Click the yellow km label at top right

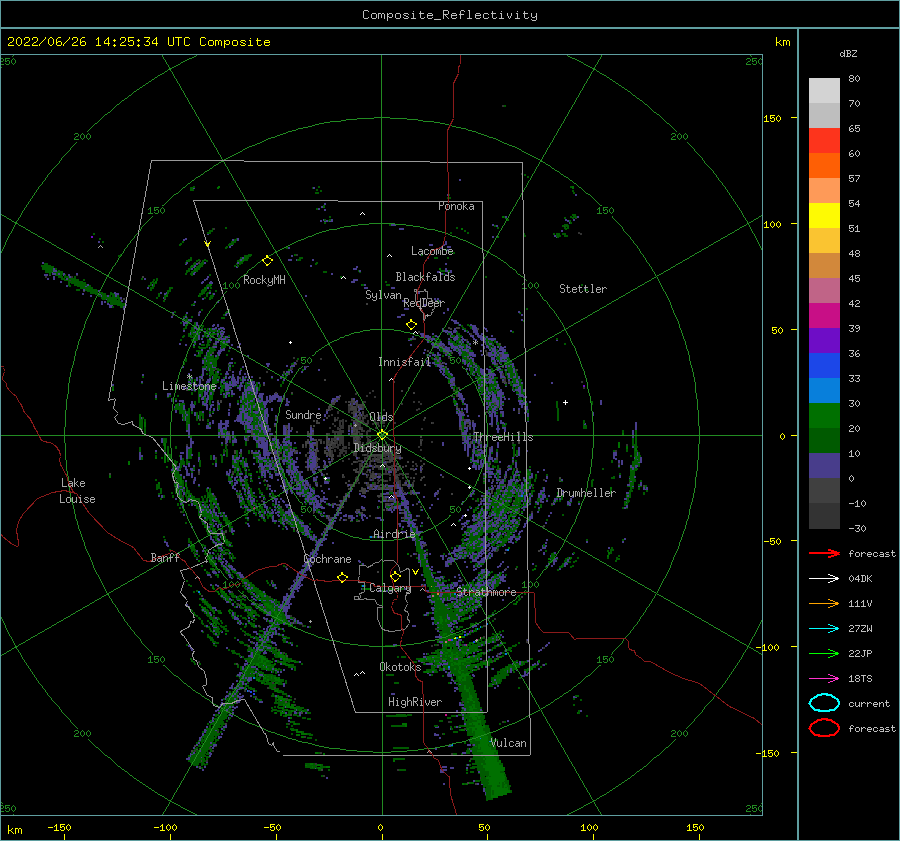[x=782, y=42]
